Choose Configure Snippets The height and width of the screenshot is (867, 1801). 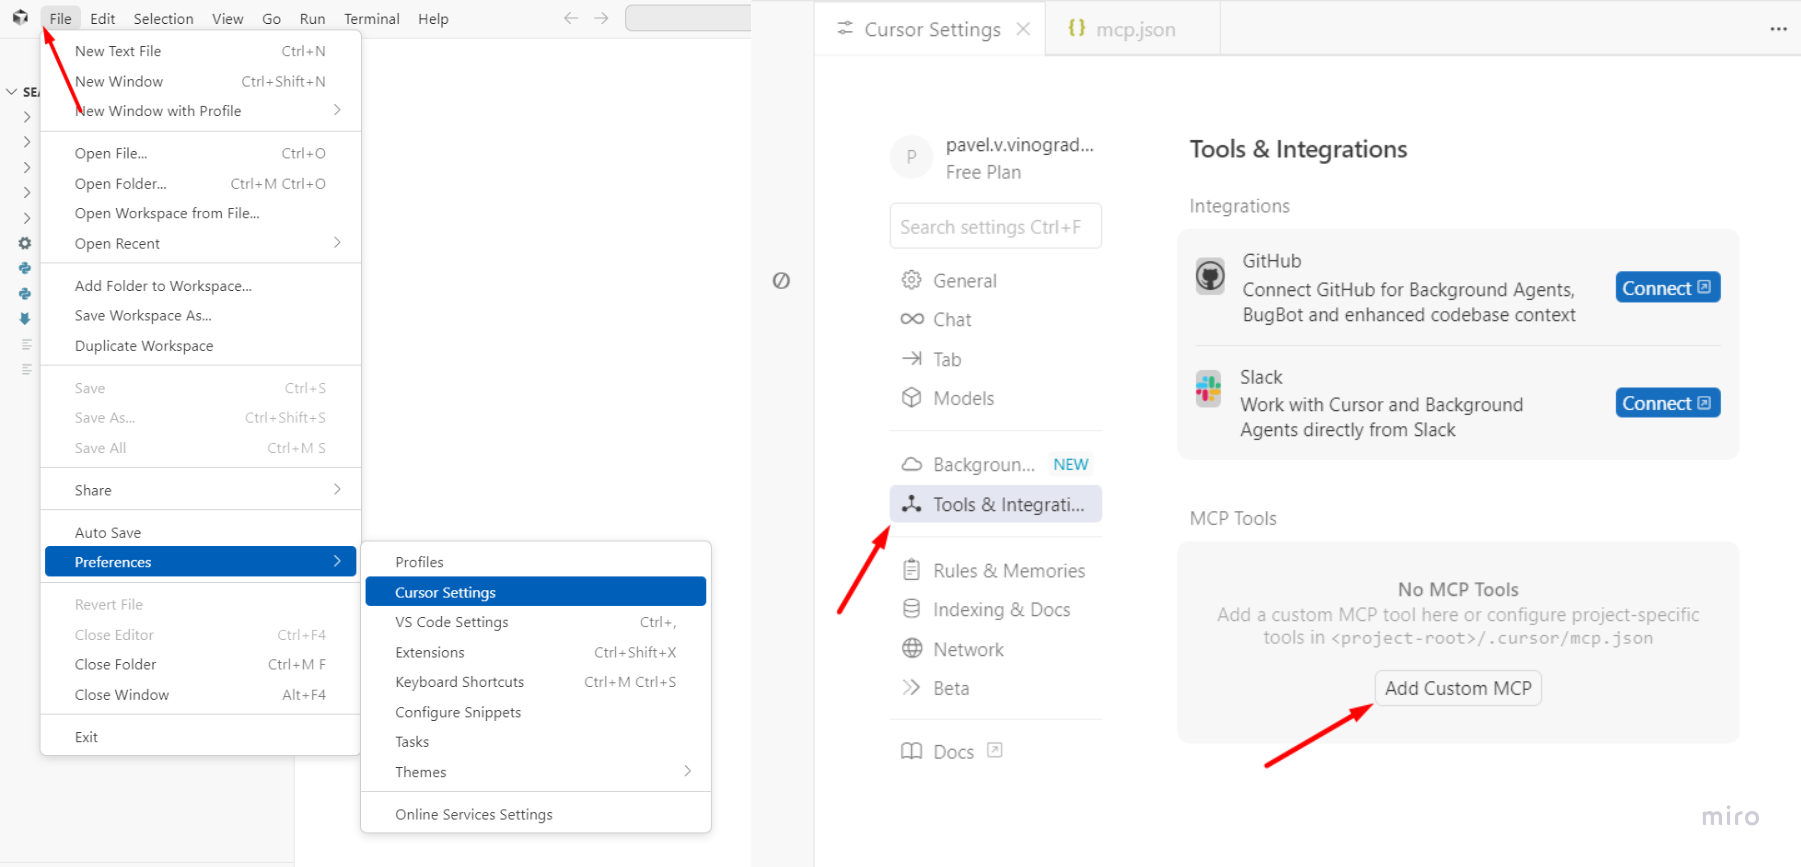536,712
